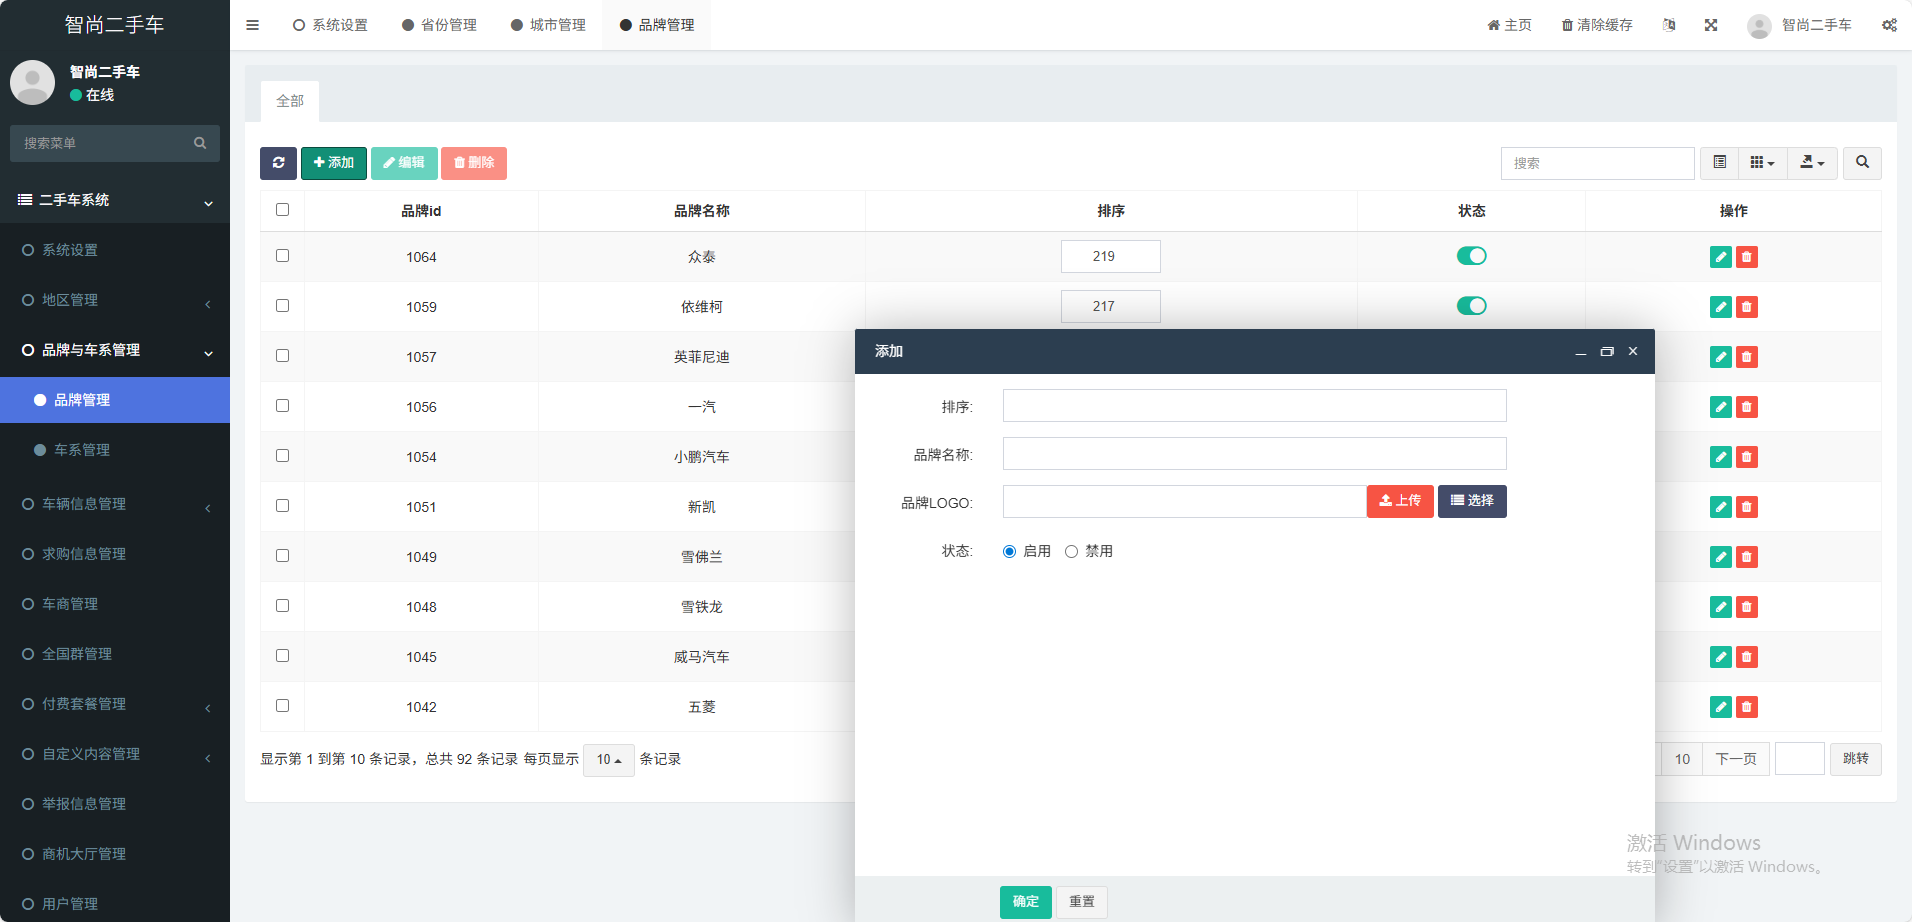1912x922 pixels.
Task: Open 车系管理 in the sidebar
Action: pos(82,450)
